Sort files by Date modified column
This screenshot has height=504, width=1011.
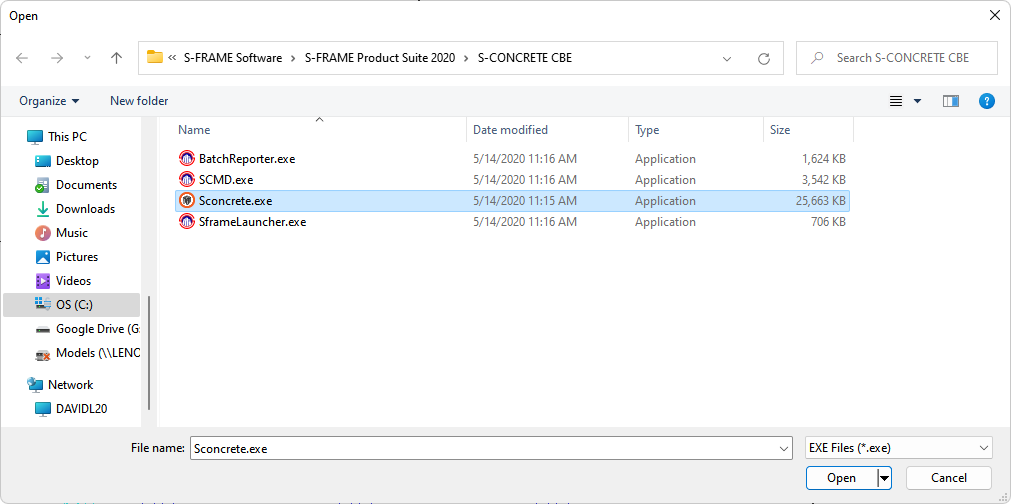pos(510,130)
